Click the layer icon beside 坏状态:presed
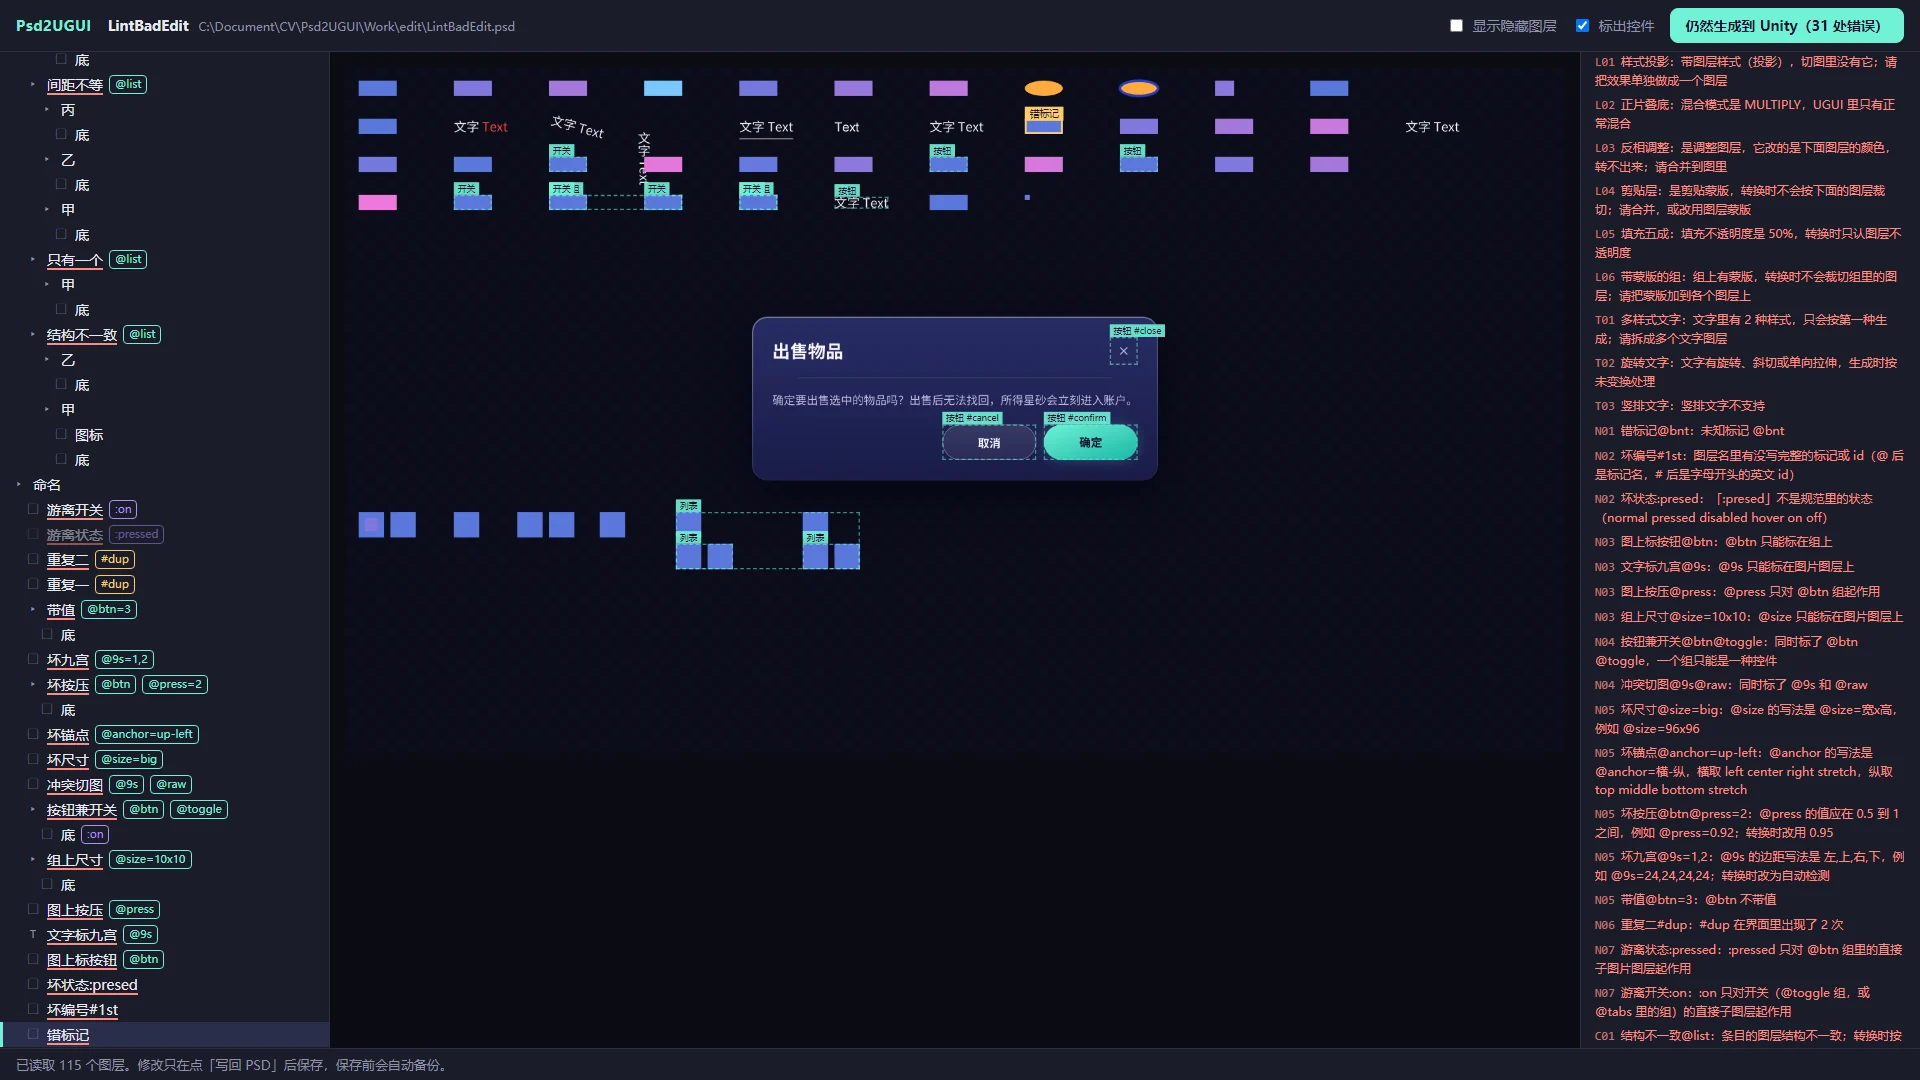This screenshot has width=1920, height=1080. click(33, 984)
